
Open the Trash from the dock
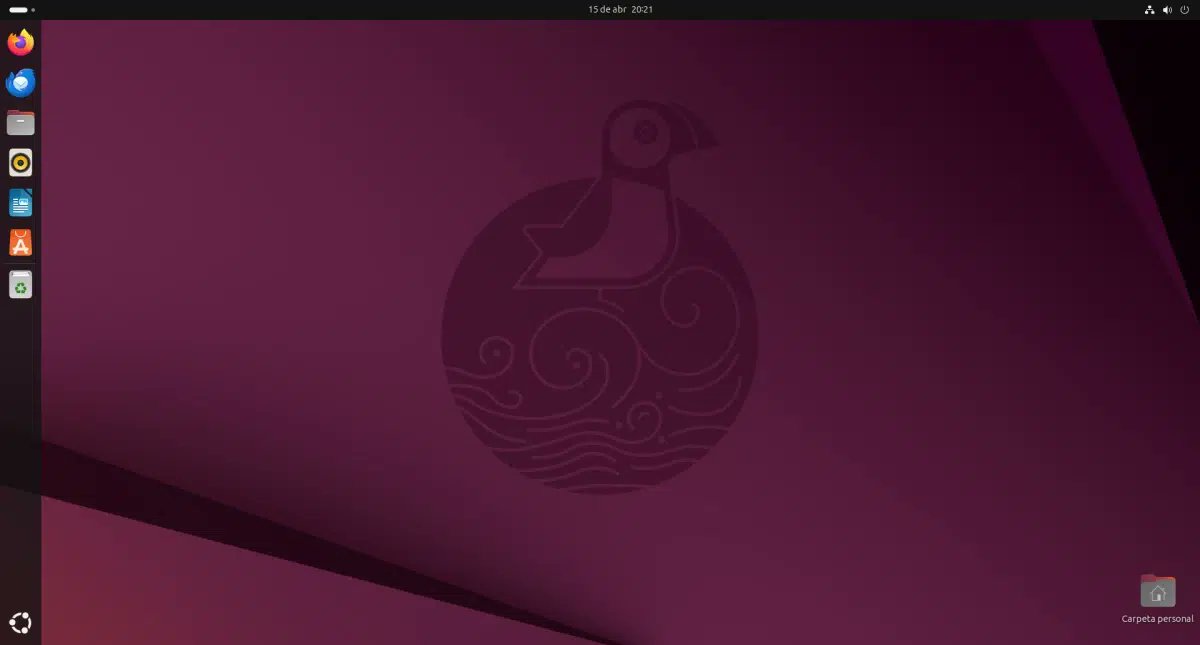pos(21,285)
